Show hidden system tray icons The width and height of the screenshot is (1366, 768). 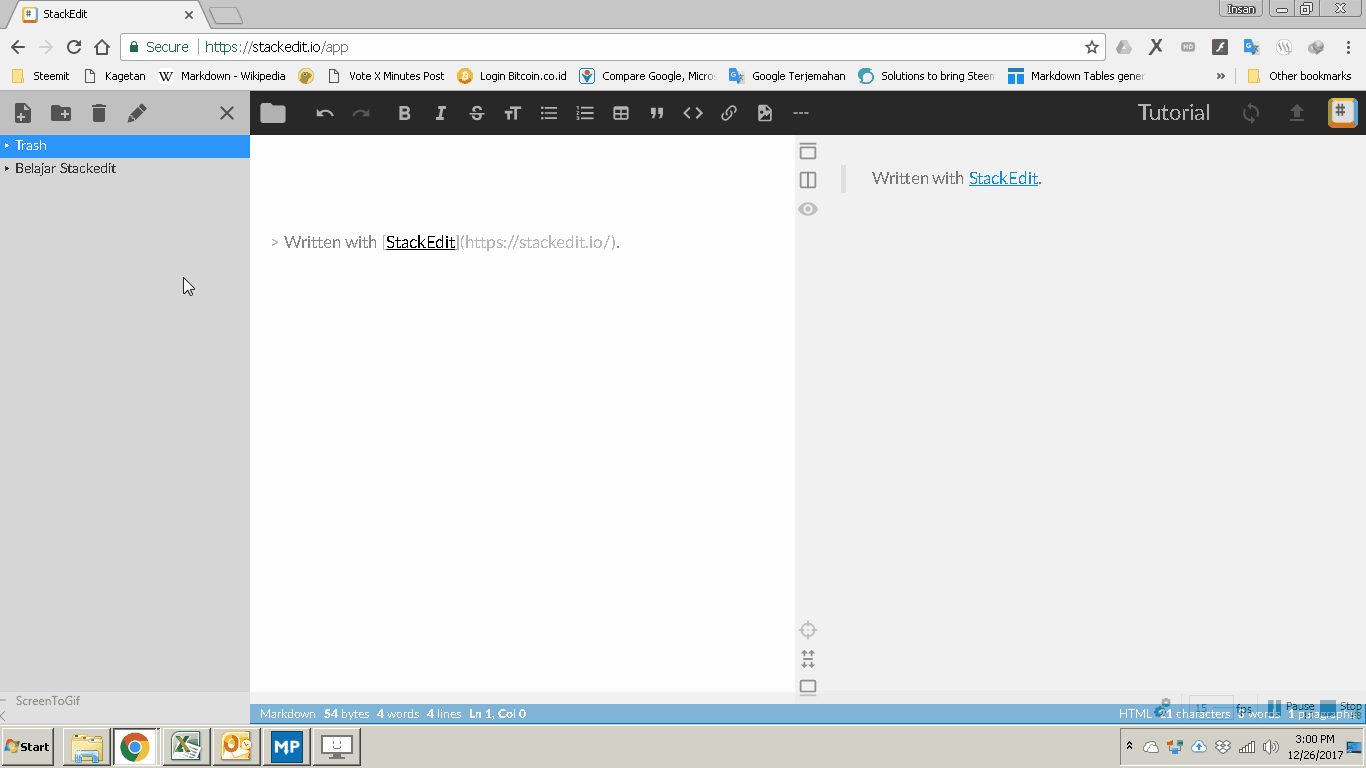[1130, 747]
